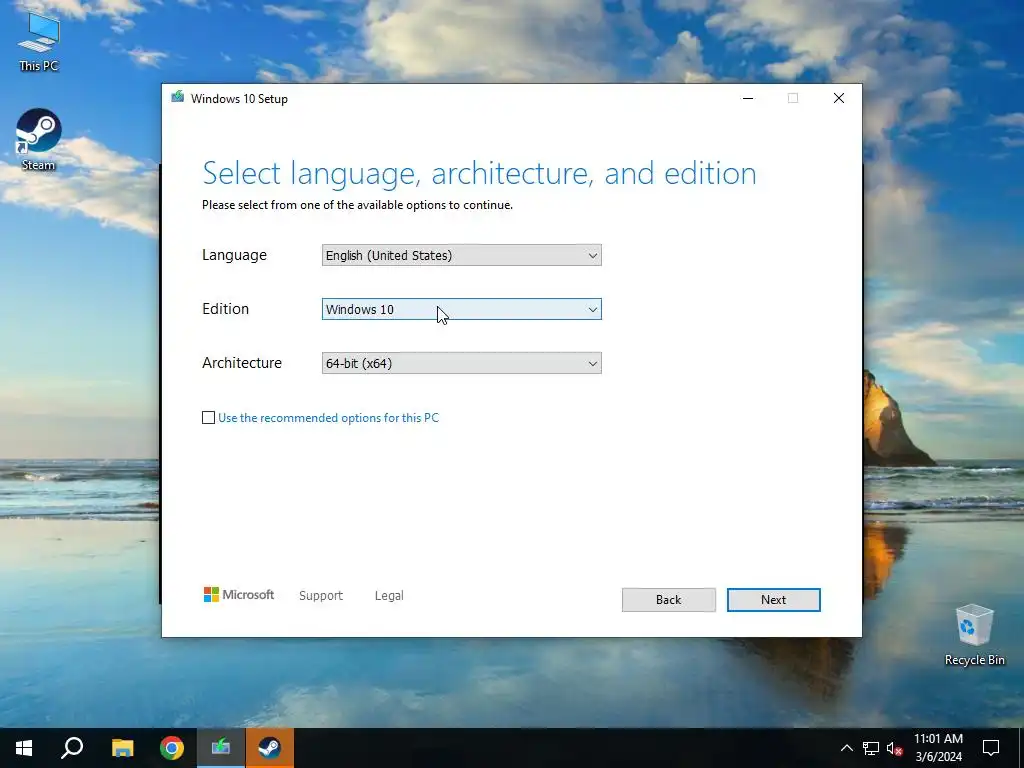This screenshot has height=768, width=1024.
Task: Open Google Chrome from the taskbar
Action: point(172,748)
